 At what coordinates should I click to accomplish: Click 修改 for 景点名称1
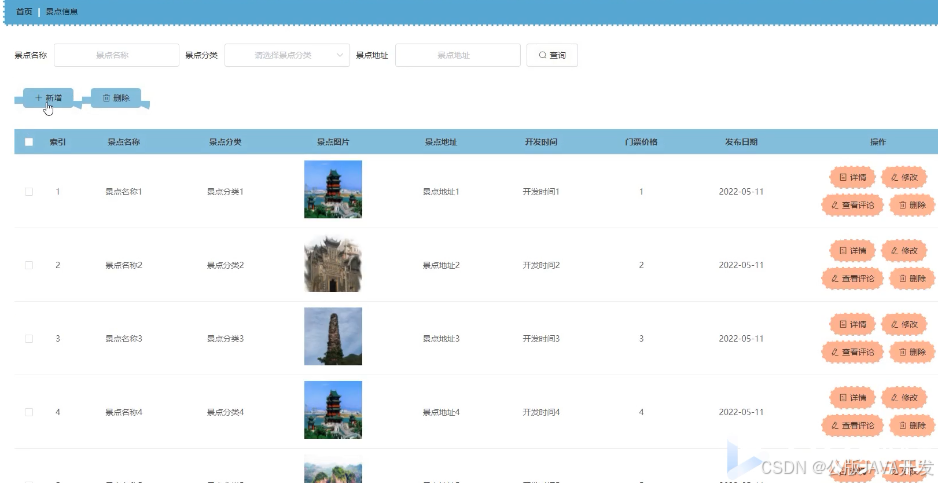904,177
